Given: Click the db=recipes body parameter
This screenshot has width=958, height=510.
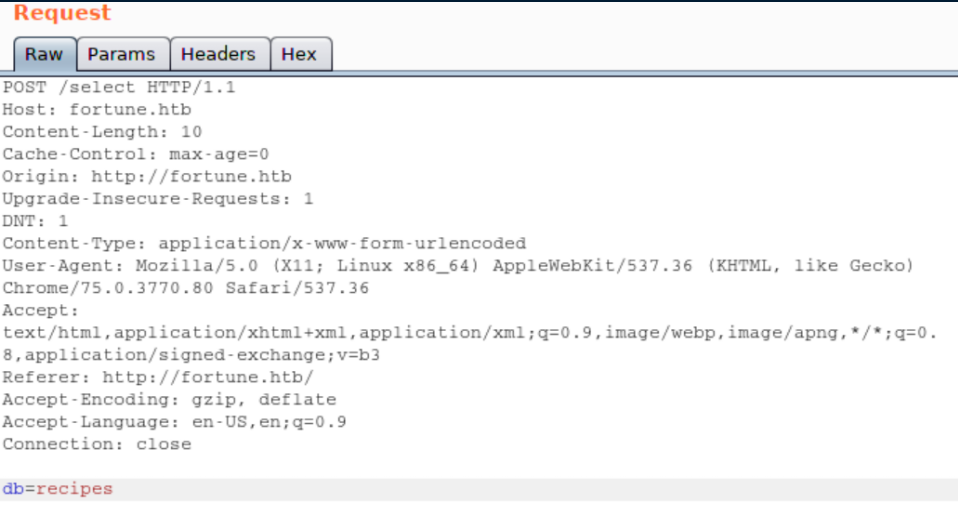Looking at the screenshot, I should (x=57, y=489).
